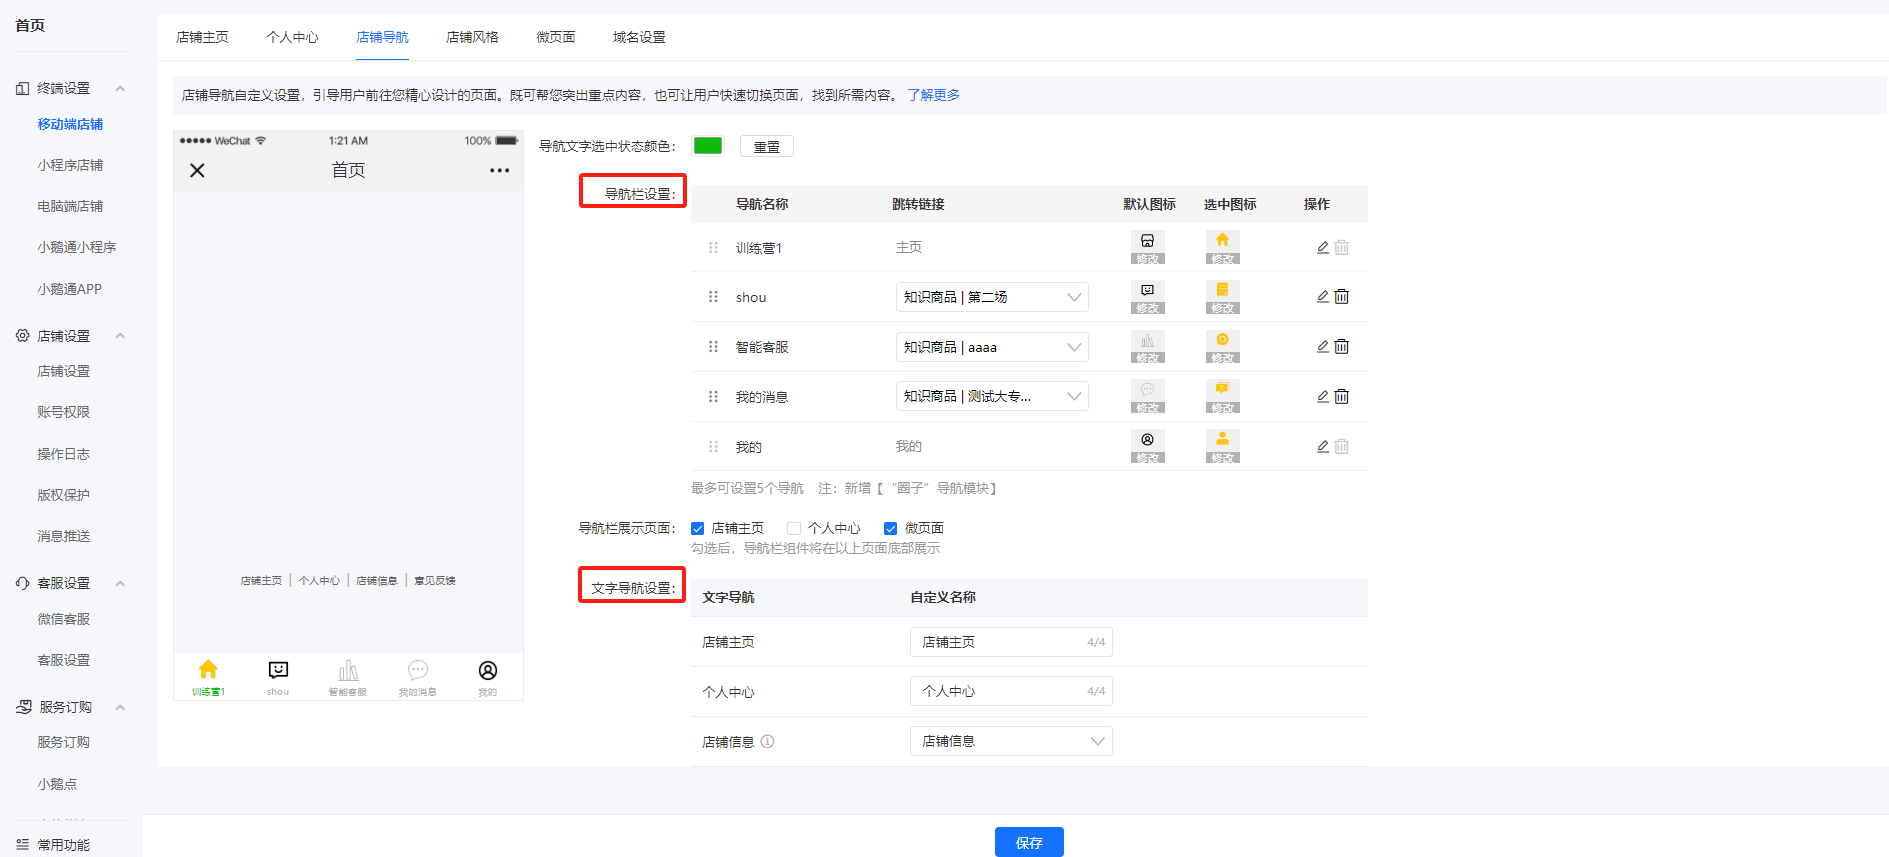
Task: Click drag handle of 我的消息 row
Action: point(713,397)
